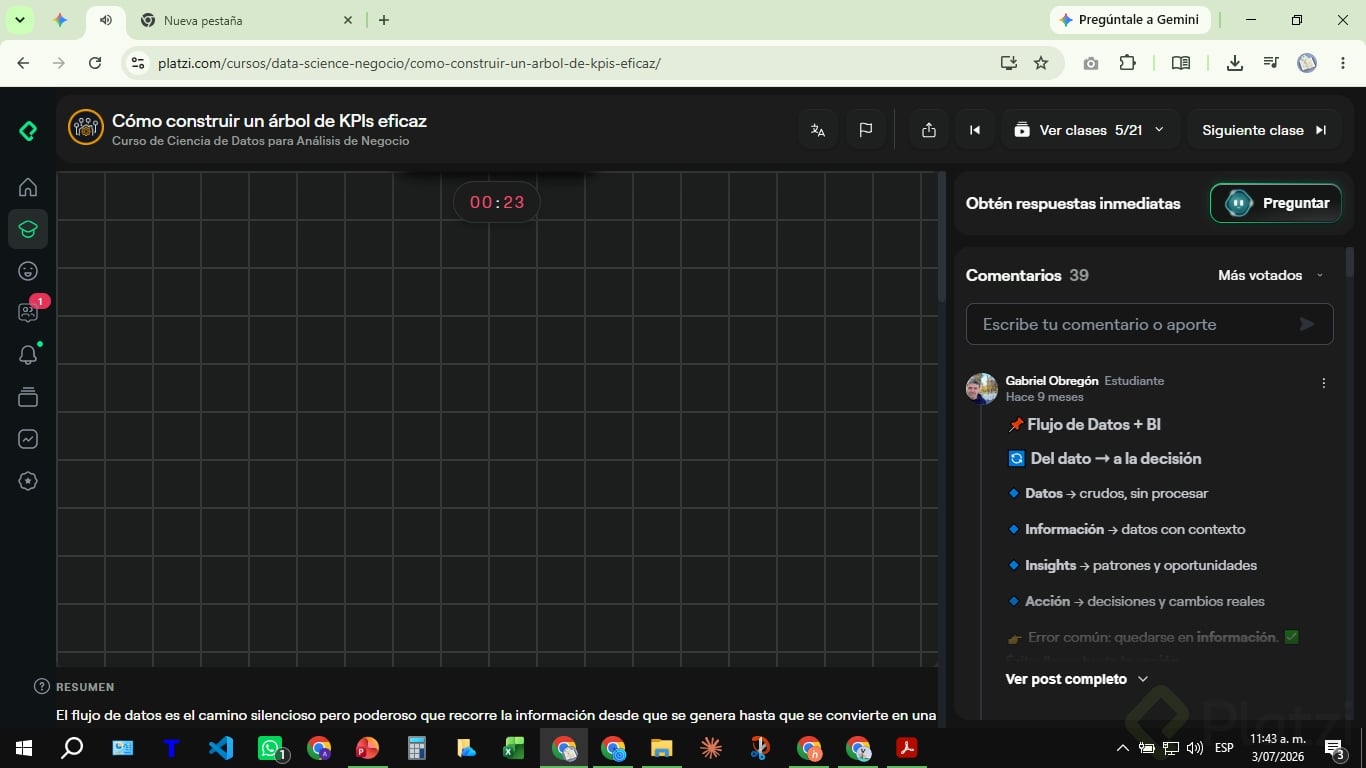Expand Ver post completo
This screenshot has height=768, width=1366.
1077,679
